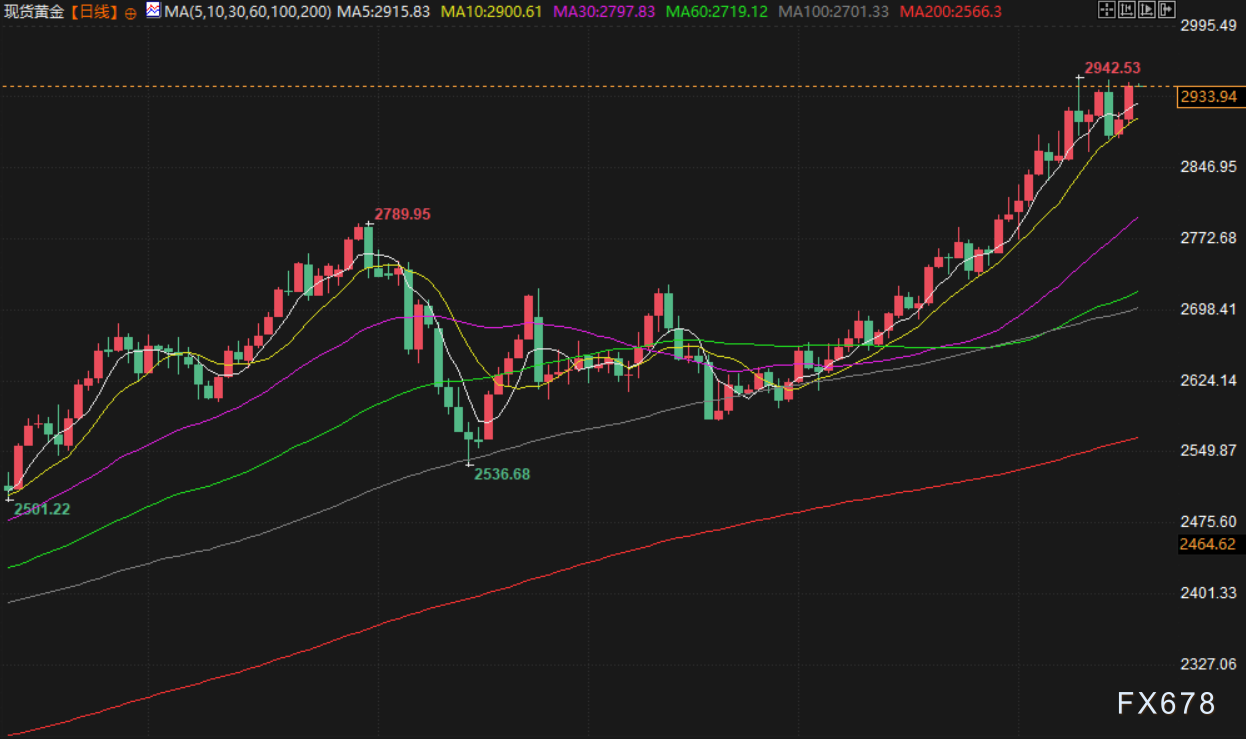The height and width of the screenshot is (739, 1246).
Task: Select the red MA200 legend value
Action: pos(950,12)
